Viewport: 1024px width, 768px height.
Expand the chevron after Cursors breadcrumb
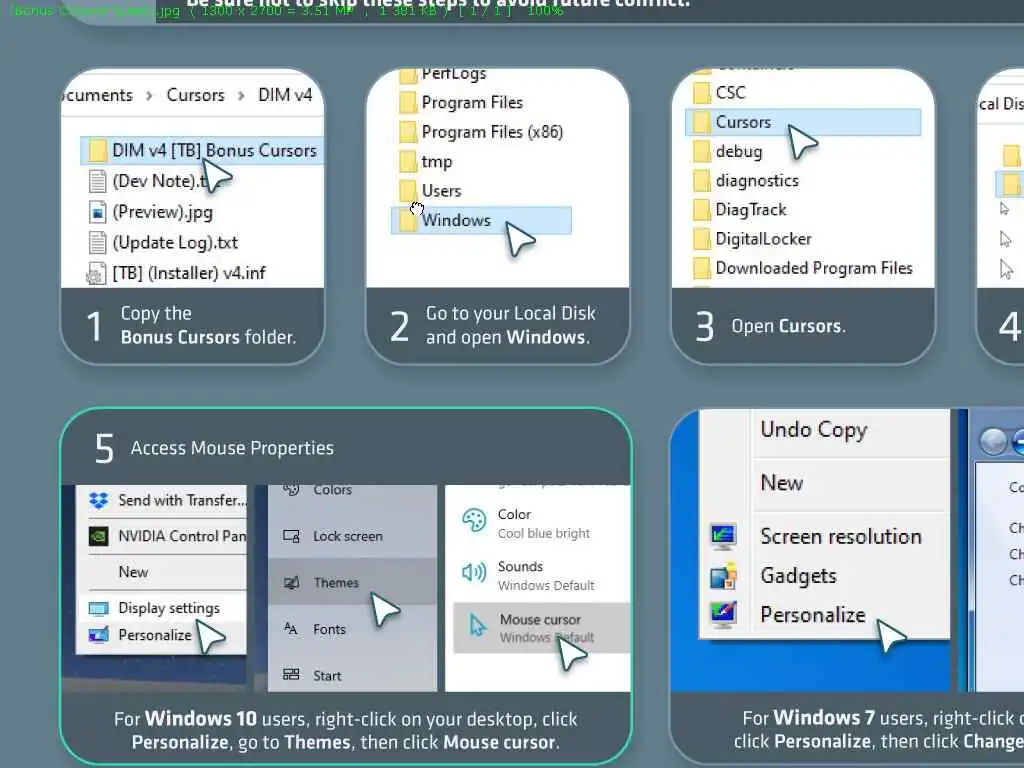[241, 96]
